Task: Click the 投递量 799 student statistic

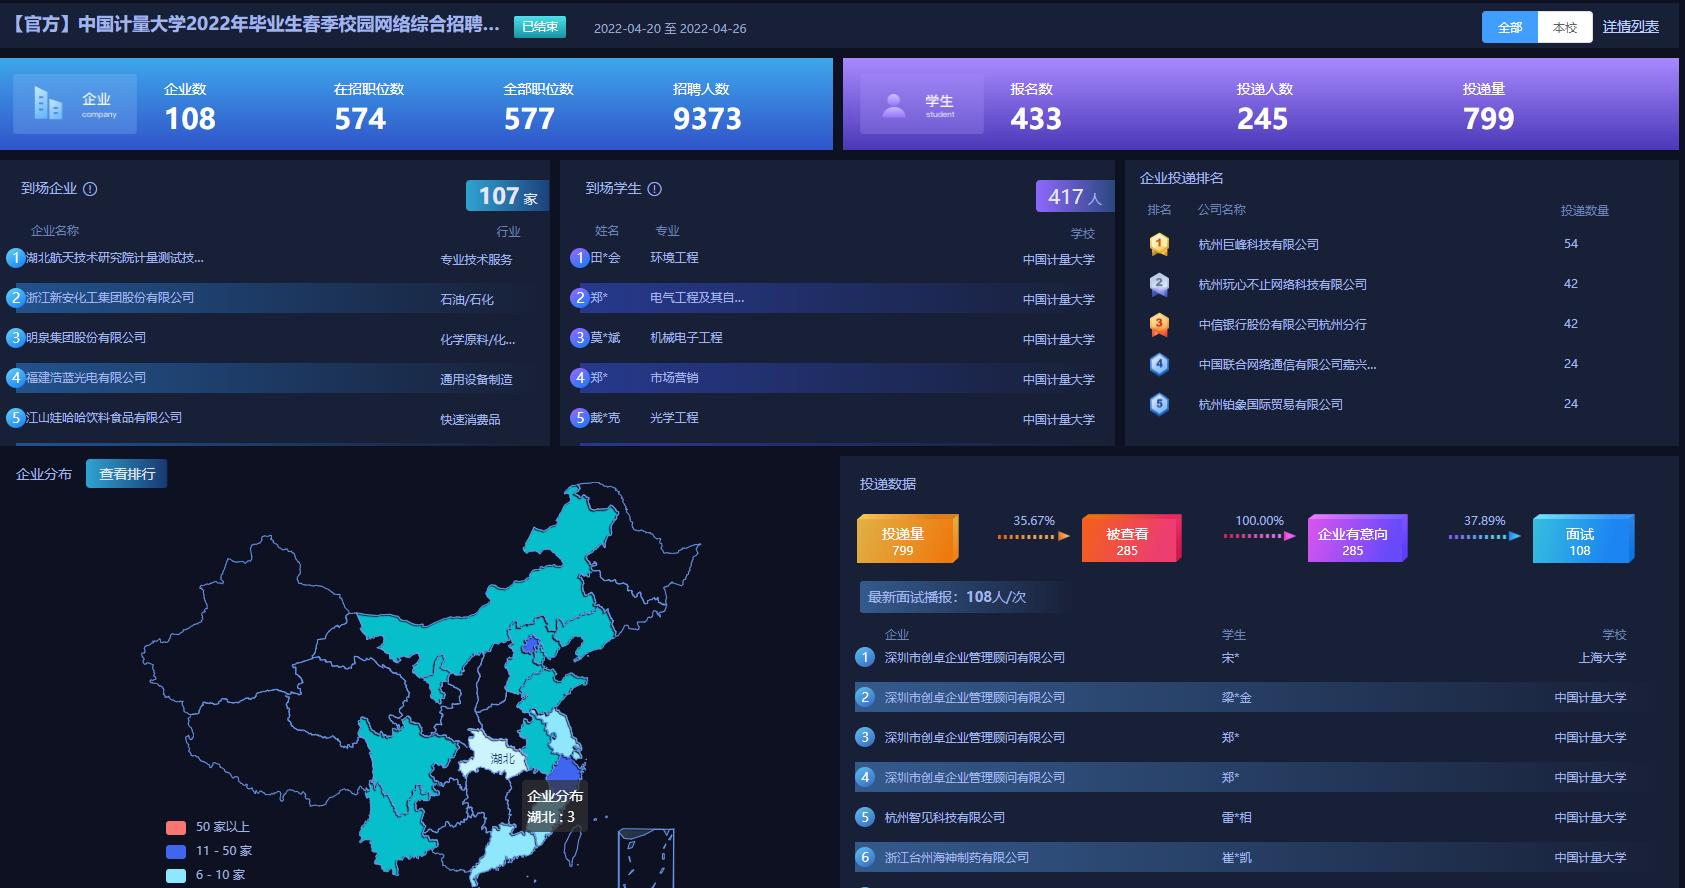Action: pos(1488,107)
